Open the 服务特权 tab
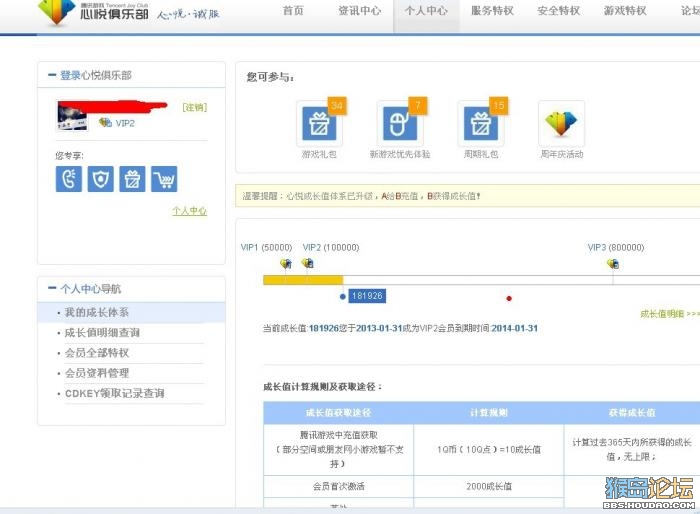The height and width of the screenshot is (514, 700). pos(492,11)
